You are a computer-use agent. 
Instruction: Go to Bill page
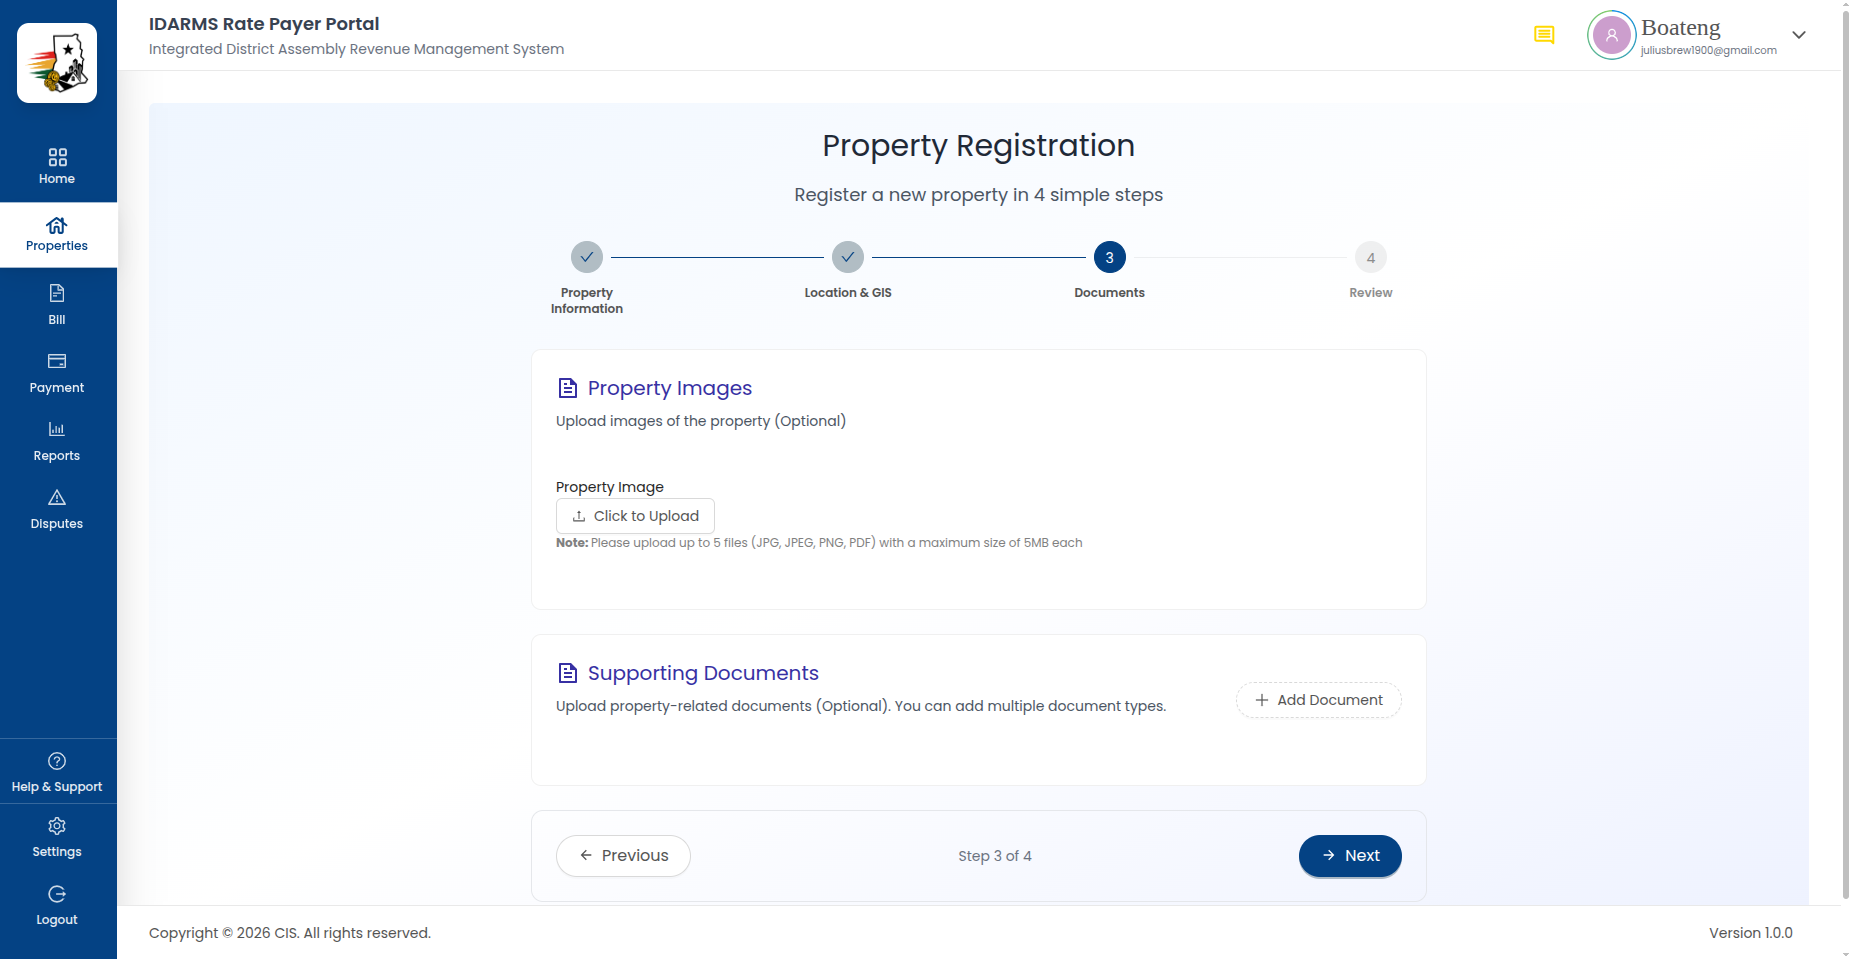pos(57,305)
